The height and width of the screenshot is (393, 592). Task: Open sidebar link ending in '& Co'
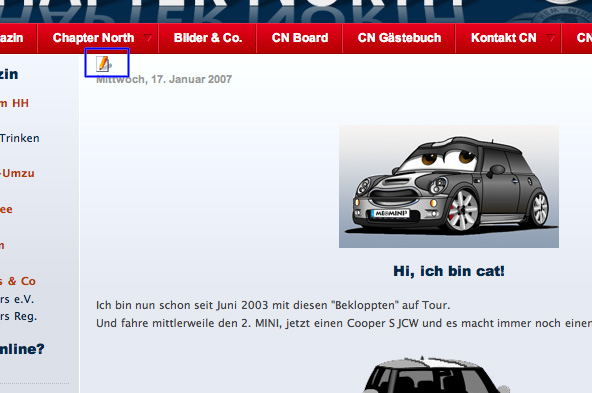(17, 281)
